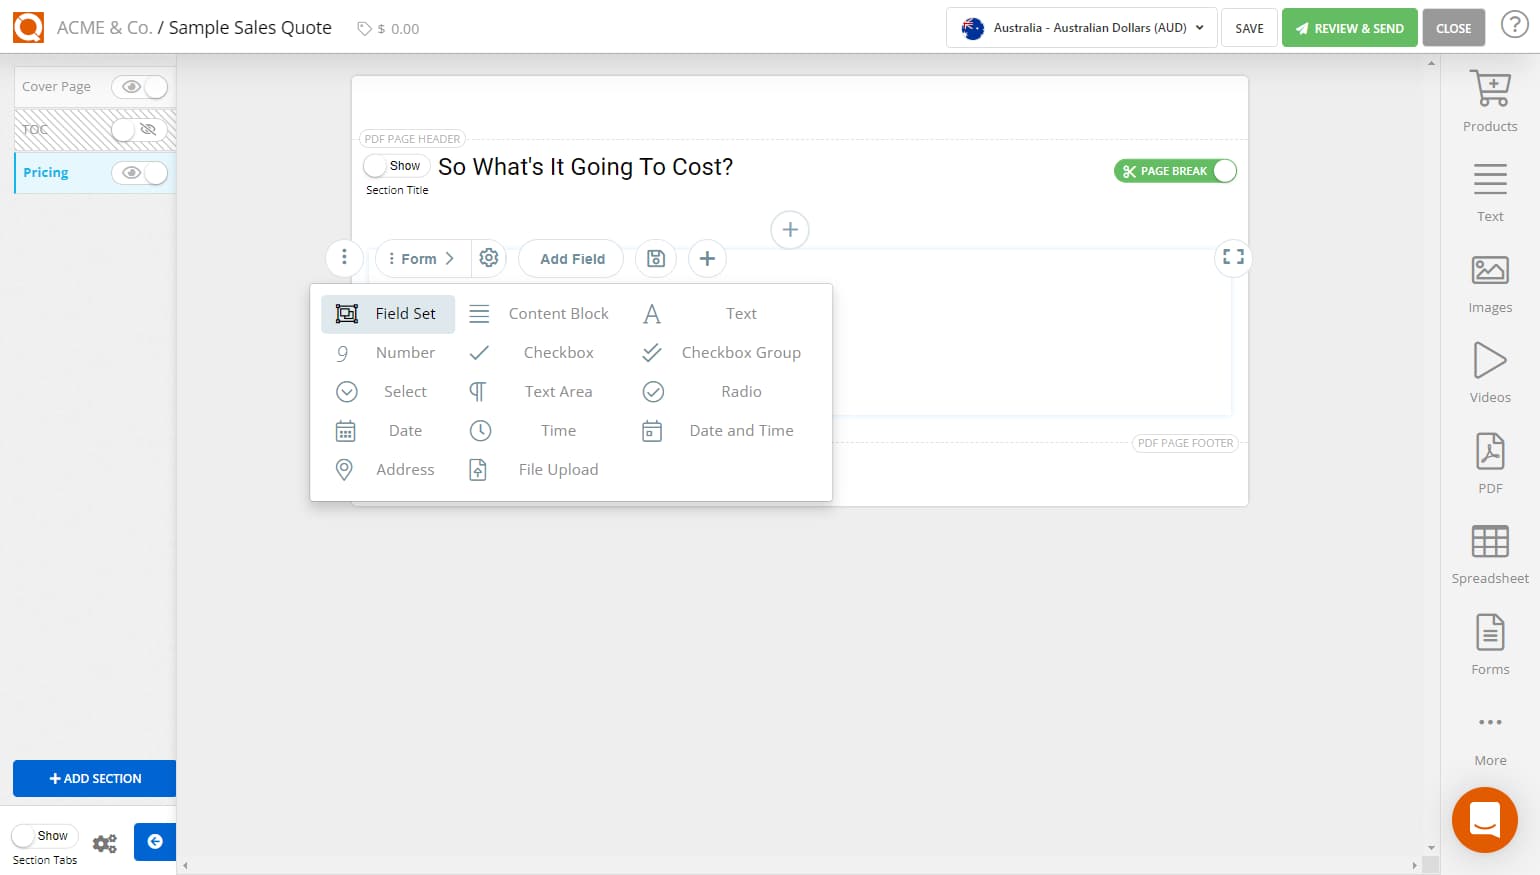1540x875 pixels.
Task: Open the Australia currency dropdown
Action: [x=1080, y=27]
